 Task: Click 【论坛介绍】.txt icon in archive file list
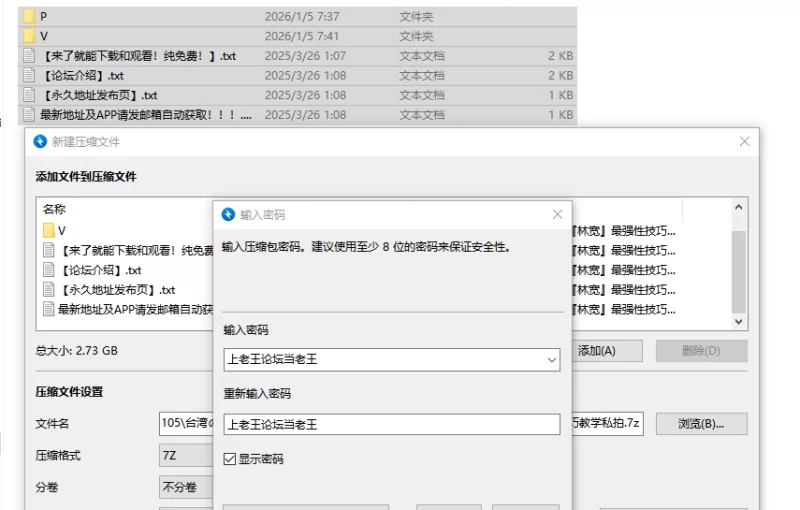48,270
